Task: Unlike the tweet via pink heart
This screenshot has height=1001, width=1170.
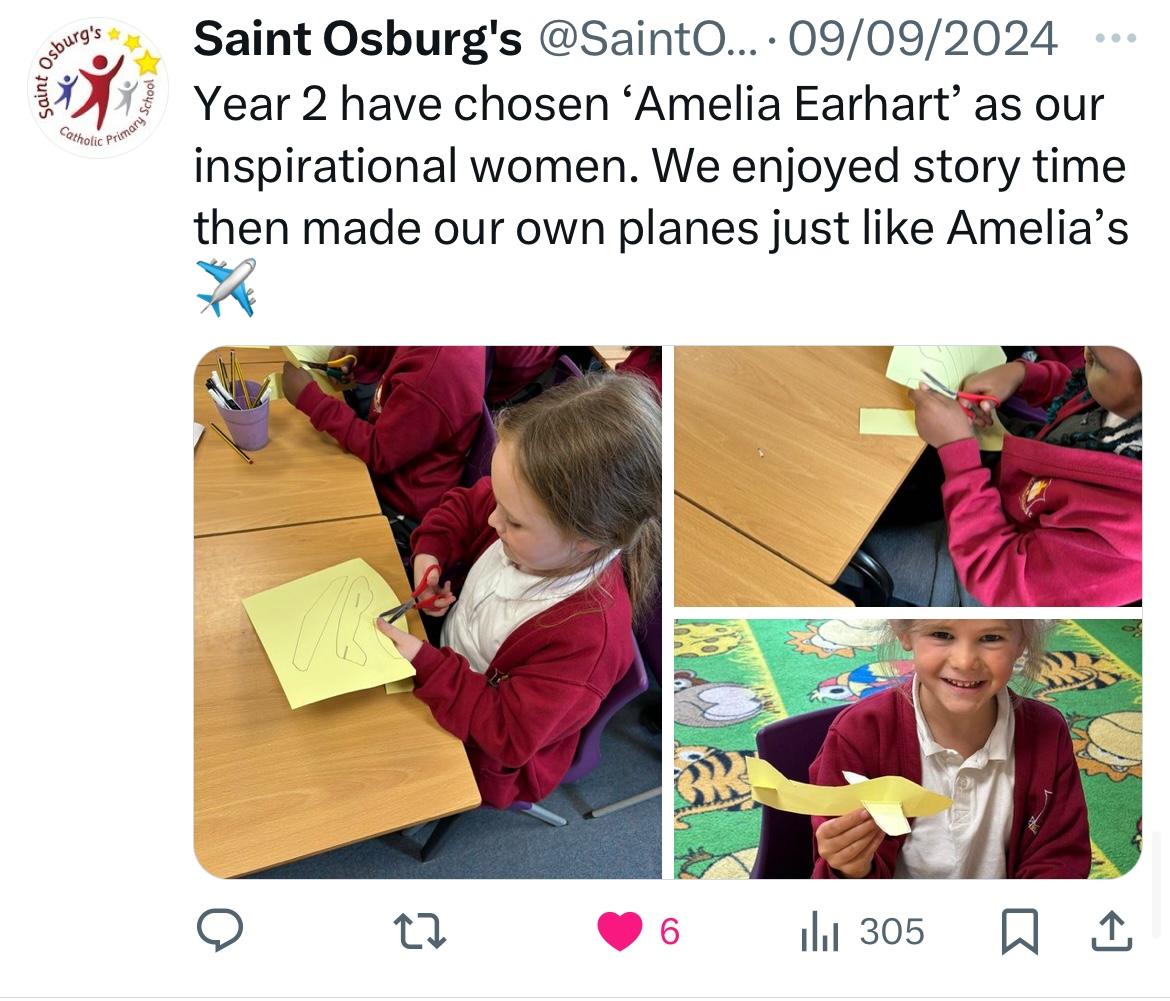Action: tap(619, 931)
